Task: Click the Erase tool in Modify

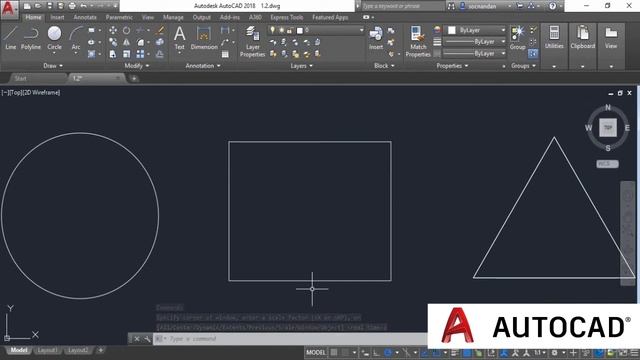Action: click(160, 30)
